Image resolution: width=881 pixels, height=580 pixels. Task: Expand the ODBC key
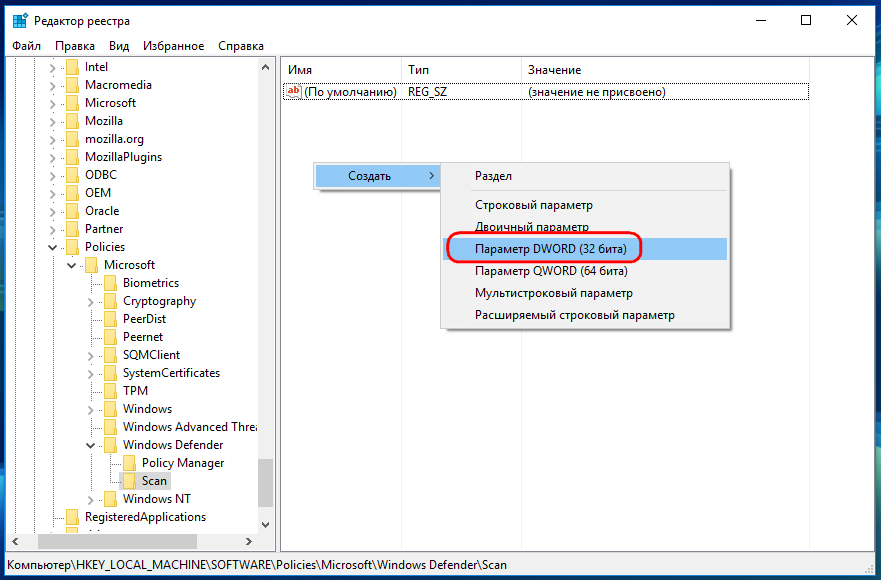point(52,176)
